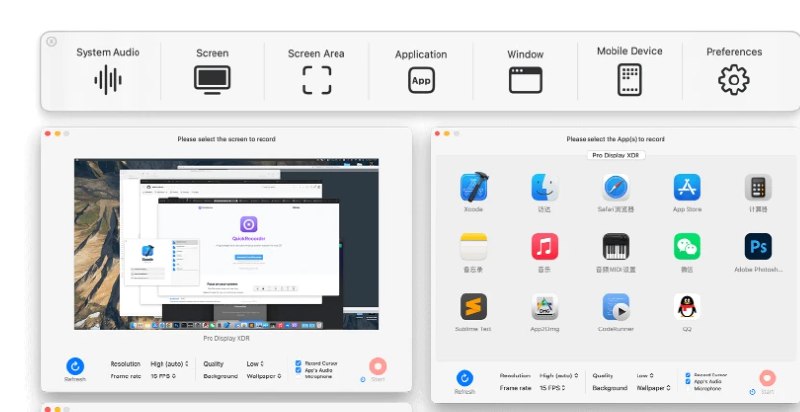The height and width of the screenshot is (412, 800).
Task: Open Background Wallpaper dropdown in App window
Action: click(x=654, y=388)
